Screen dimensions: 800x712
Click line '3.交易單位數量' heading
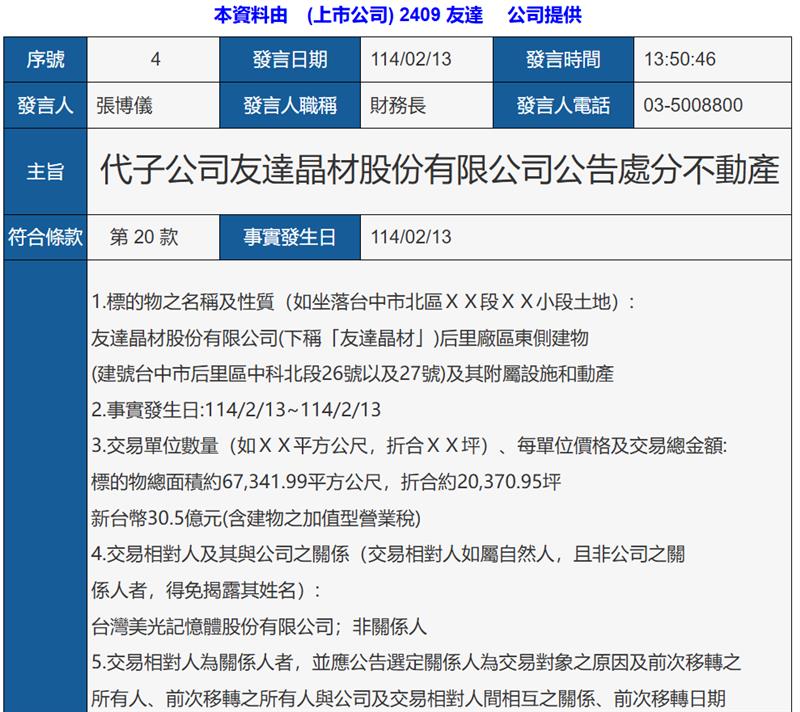(x=409, y=446)
